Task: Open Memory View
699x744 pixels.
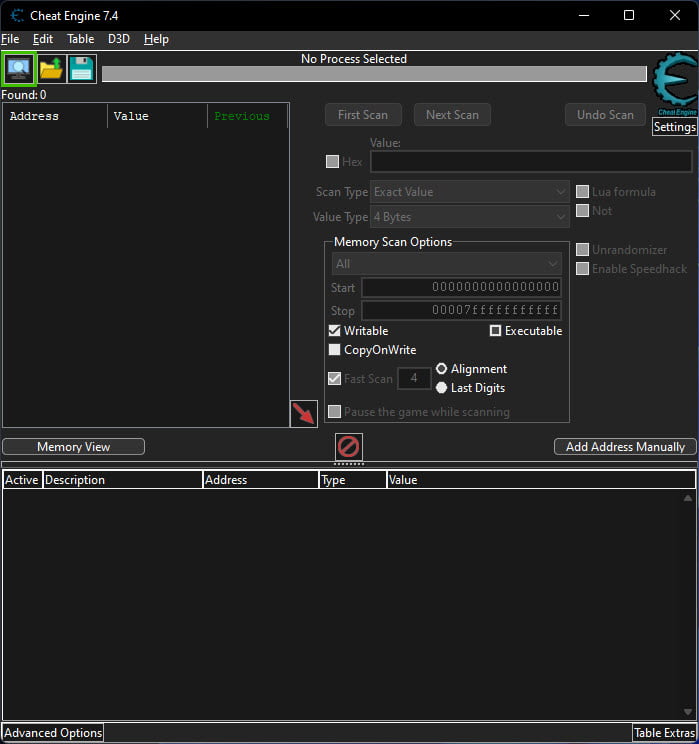Action: pyautogui.click(x=74, y=446)
